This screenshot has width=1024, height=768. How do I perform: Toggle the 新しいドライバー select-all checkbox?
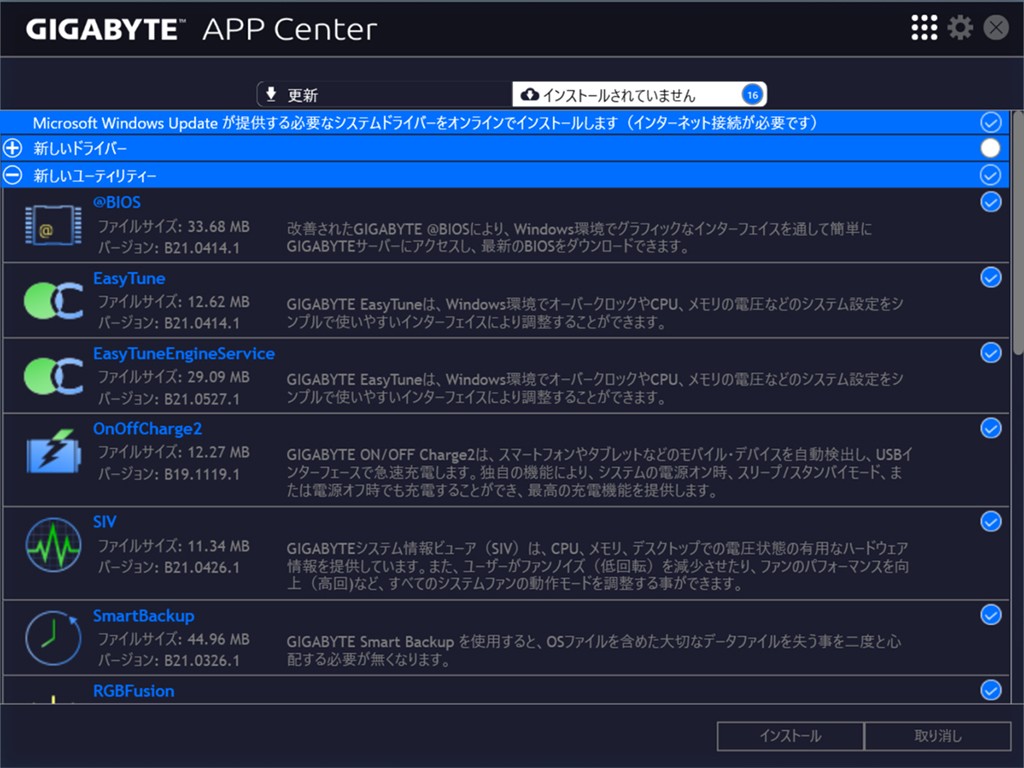(x=990, y=148)
